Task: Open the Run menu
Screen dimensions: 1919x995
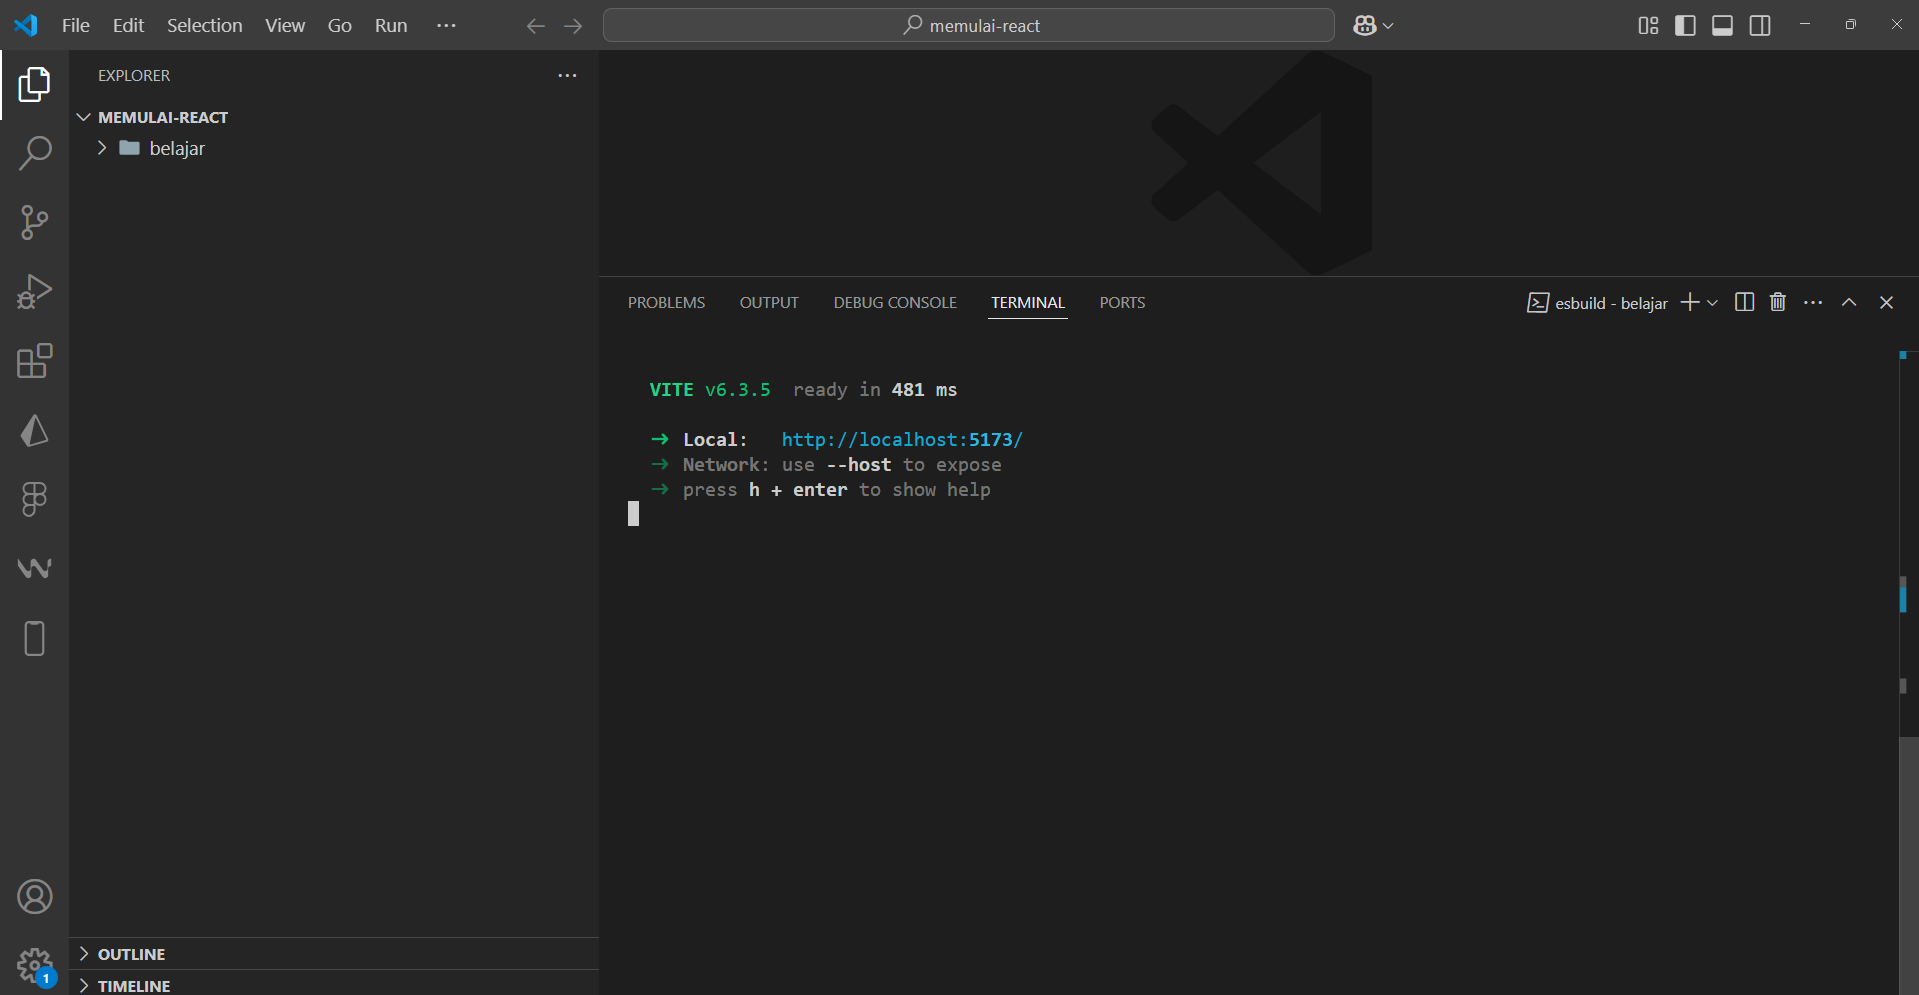Action: (x=391, y=26)
